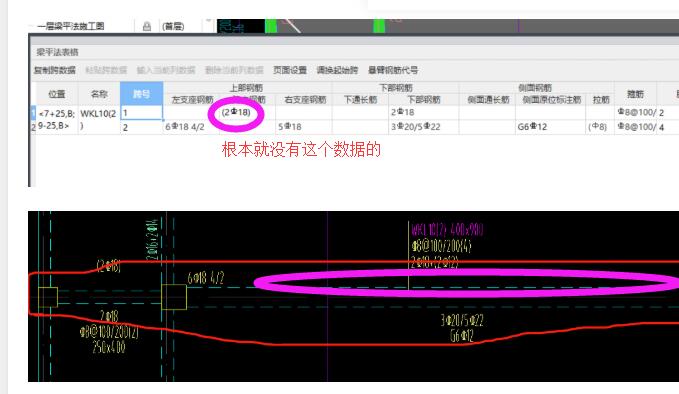Click the 侧面钢筋 group header
Screen dimensions: 679x394
click(536, 88)
